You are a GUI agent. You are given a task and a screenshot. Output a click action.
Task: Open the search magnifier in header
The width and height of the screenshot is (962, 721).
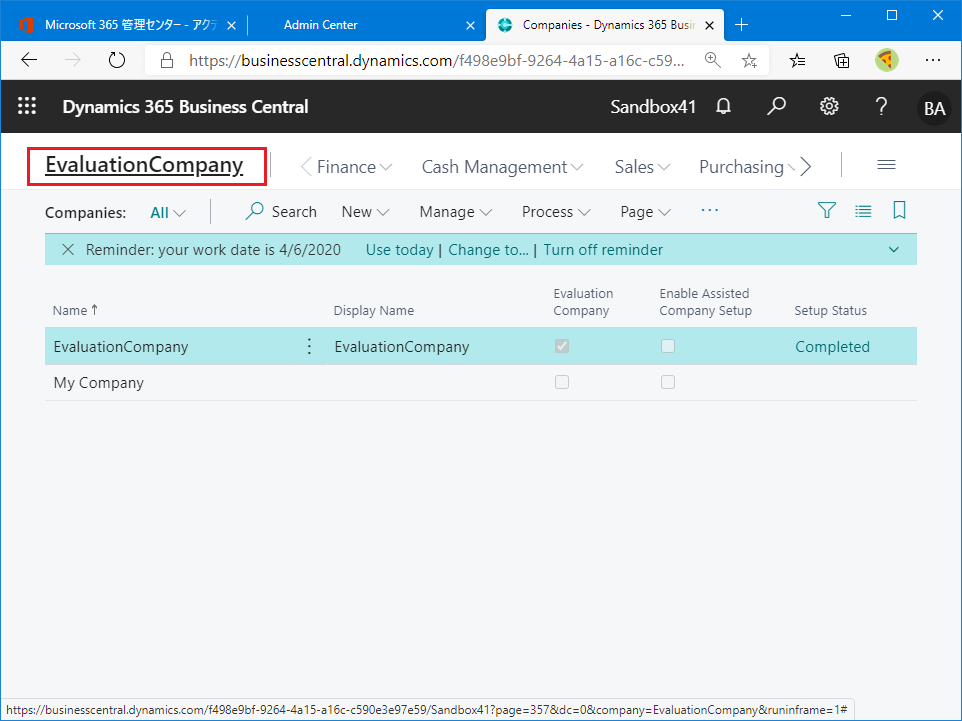[776, 107]
